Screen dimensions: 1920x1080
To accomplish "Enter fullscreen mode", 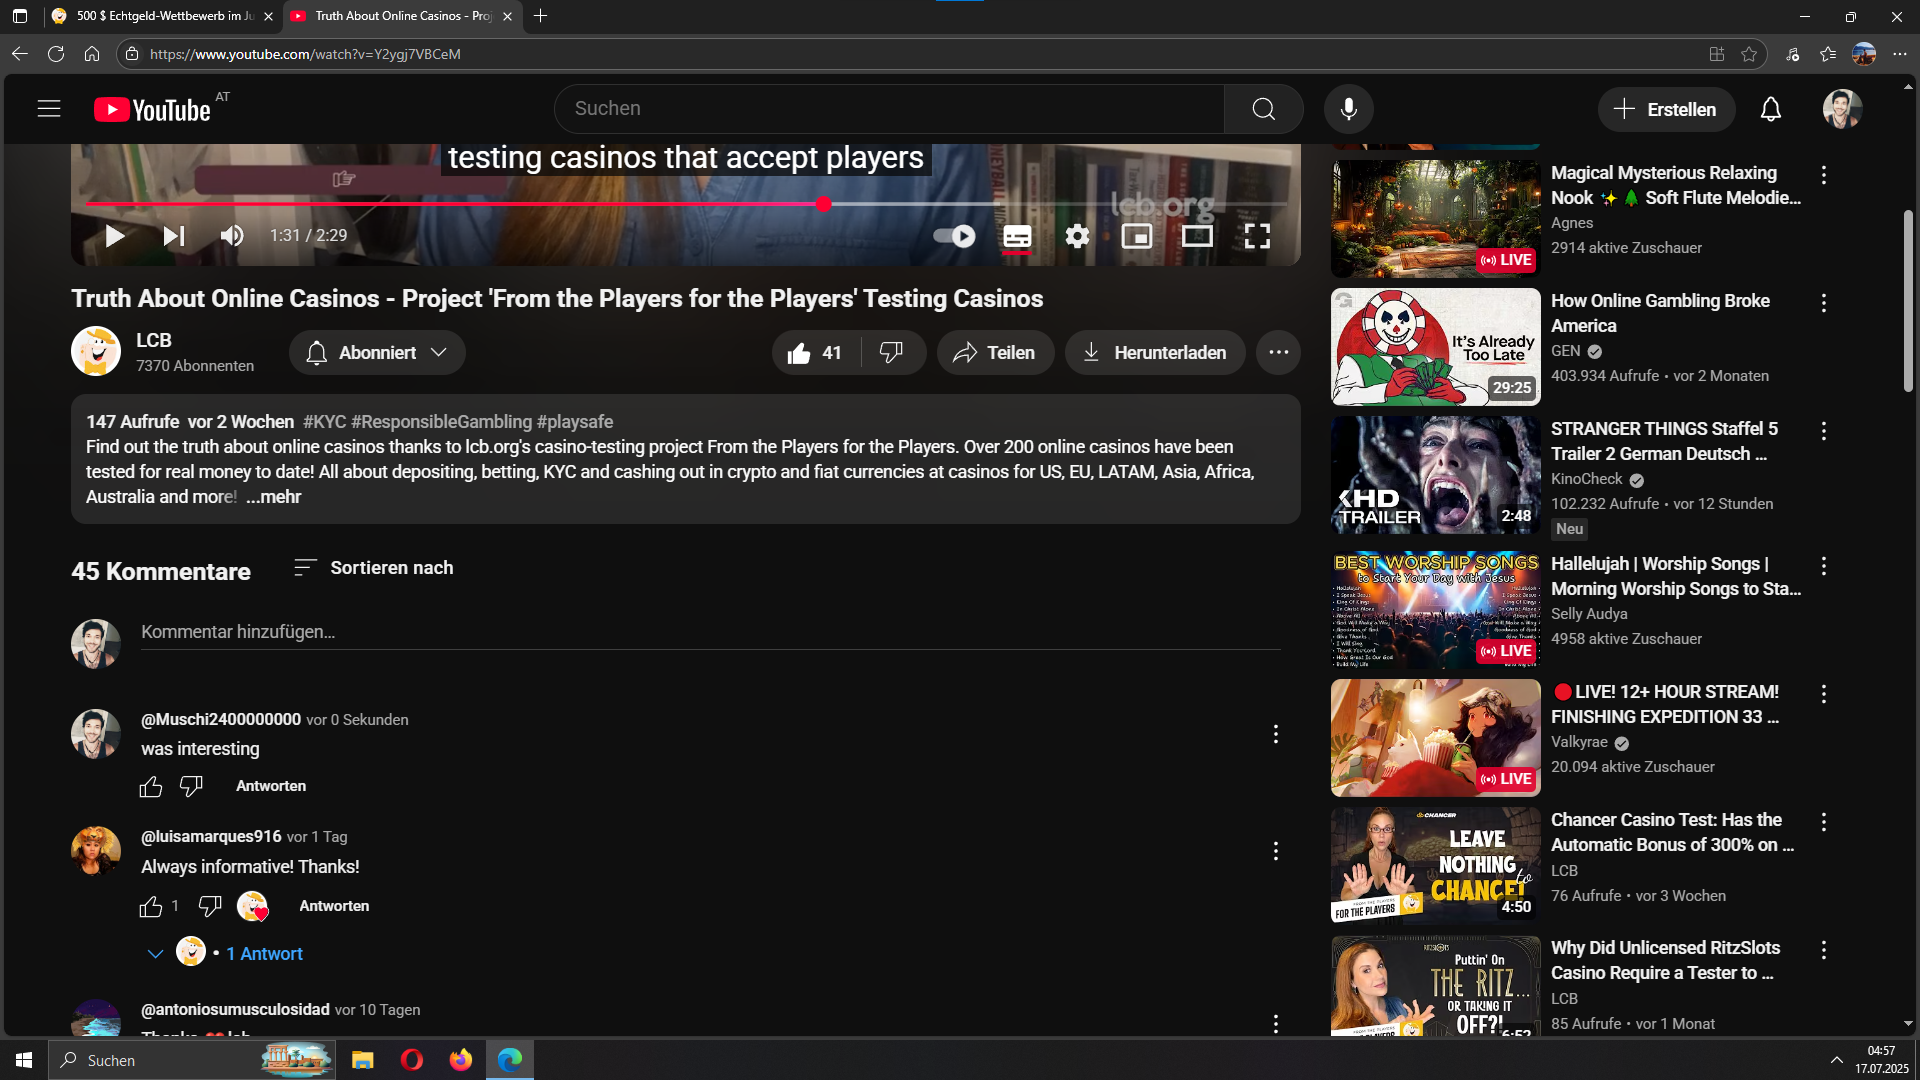I will [x=1257, y=236].
